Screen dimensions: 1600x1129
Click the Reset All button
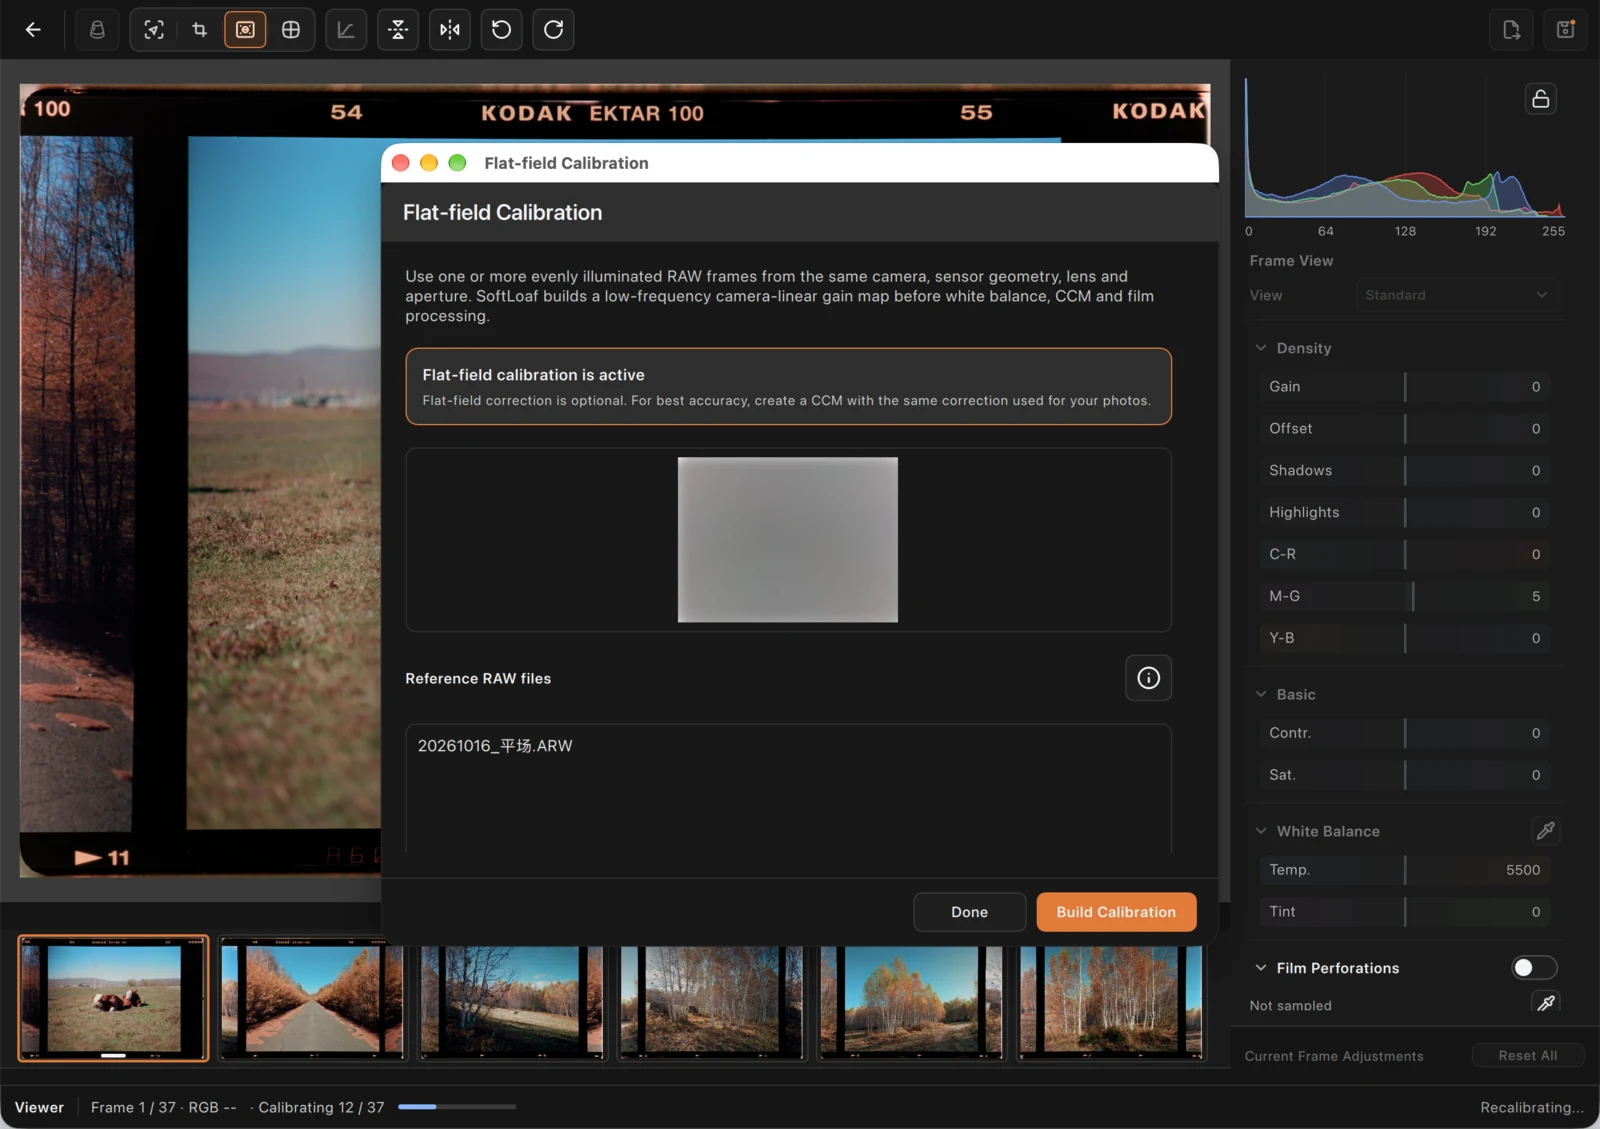click(x=1527, y=1055)
